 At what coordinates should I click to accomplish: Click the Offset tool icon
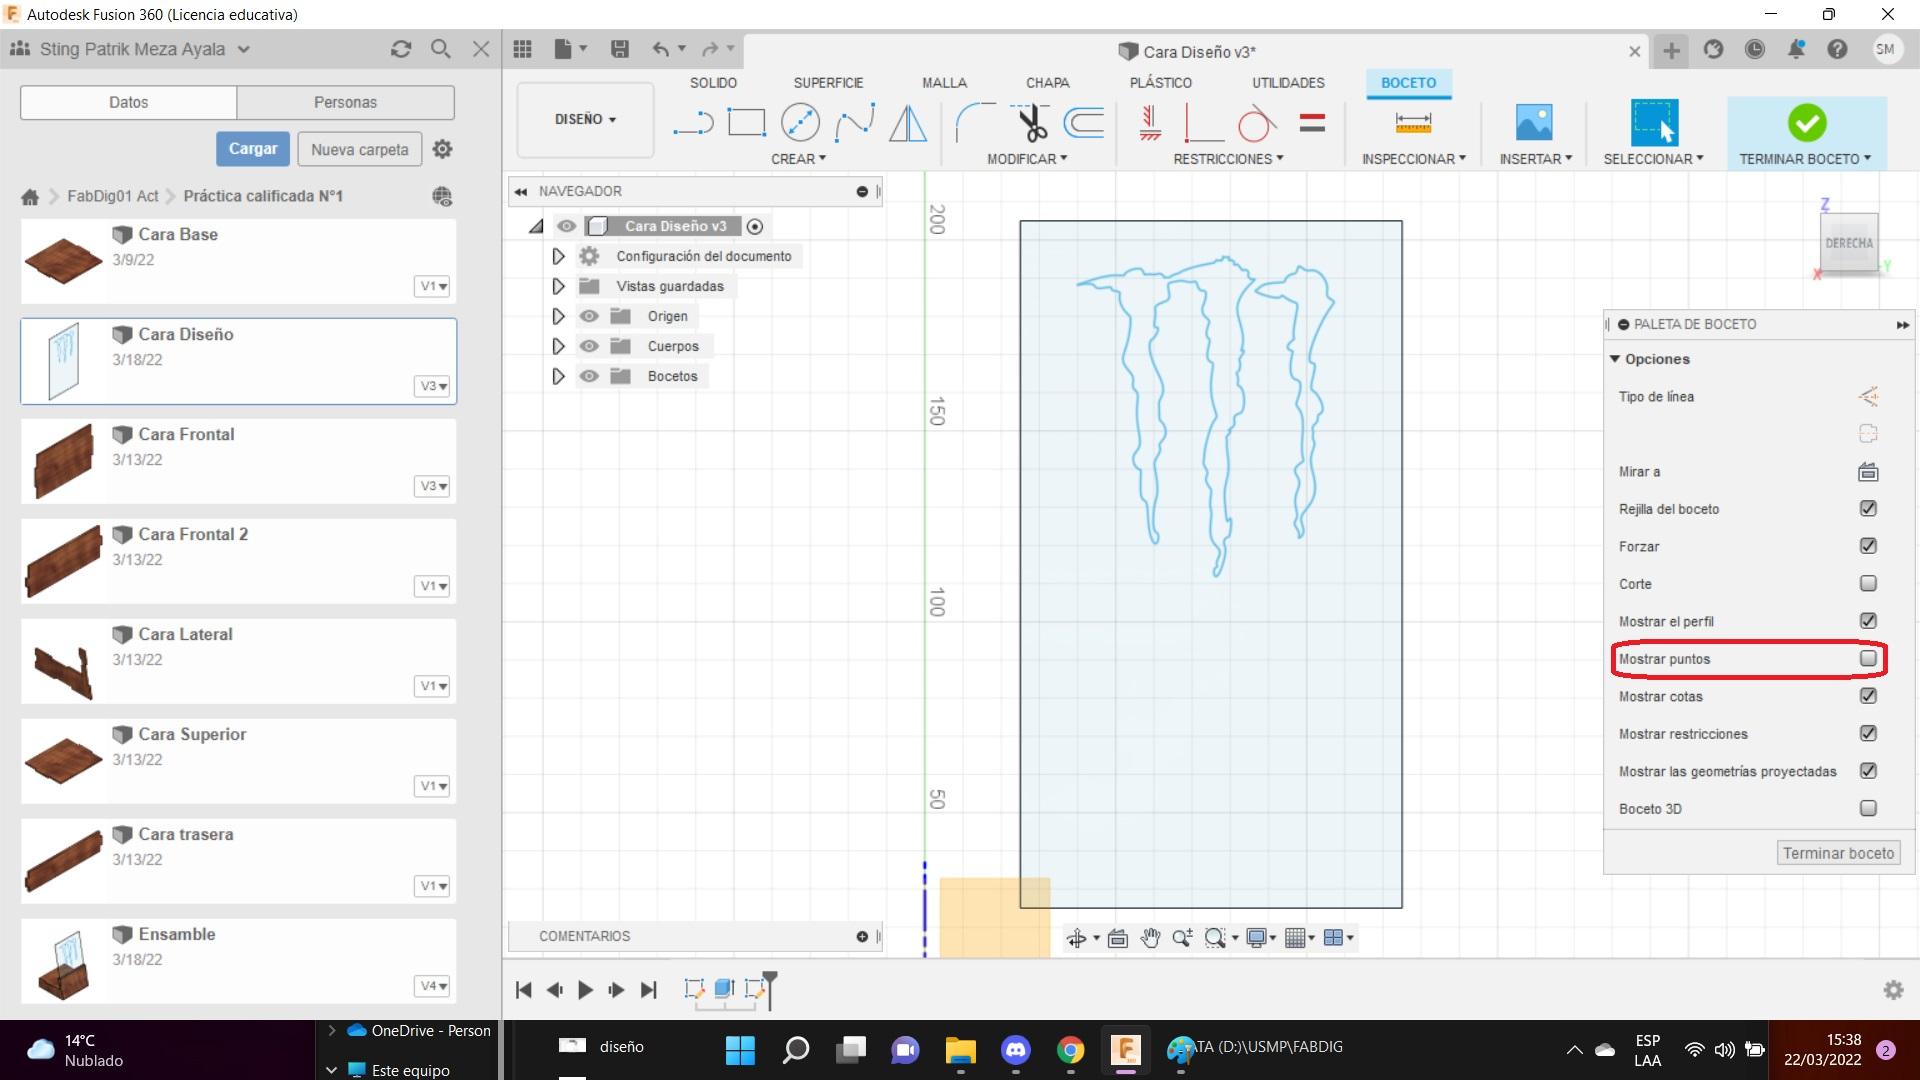click(1084, 123)
